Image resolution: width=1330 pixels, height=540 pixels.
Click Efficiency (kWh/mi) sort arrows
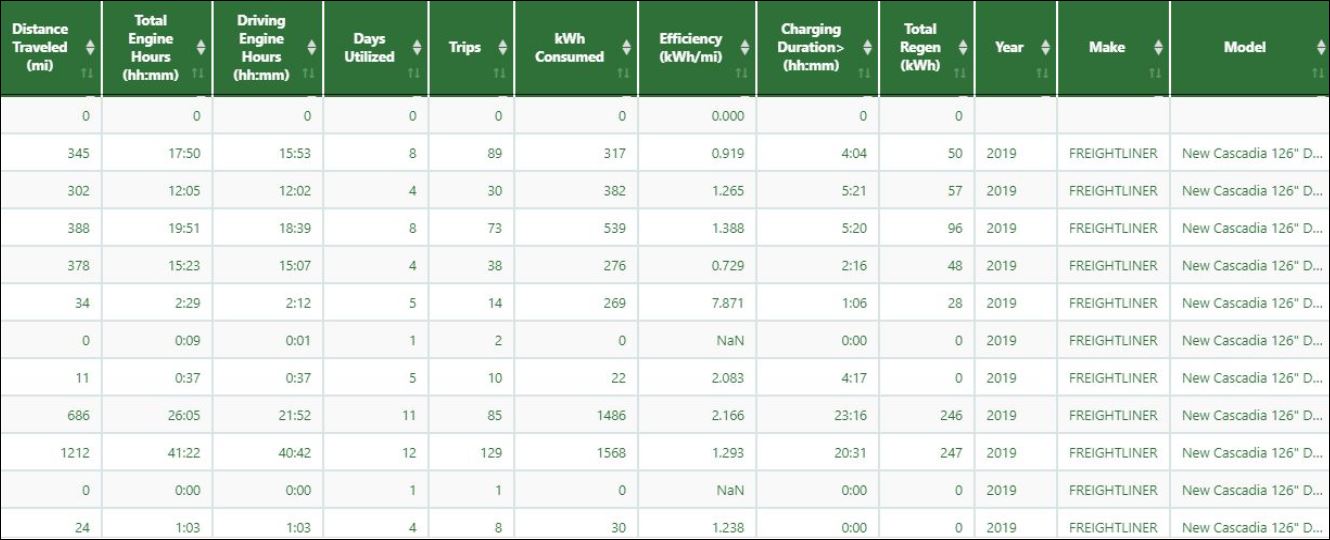coord(743,47)
